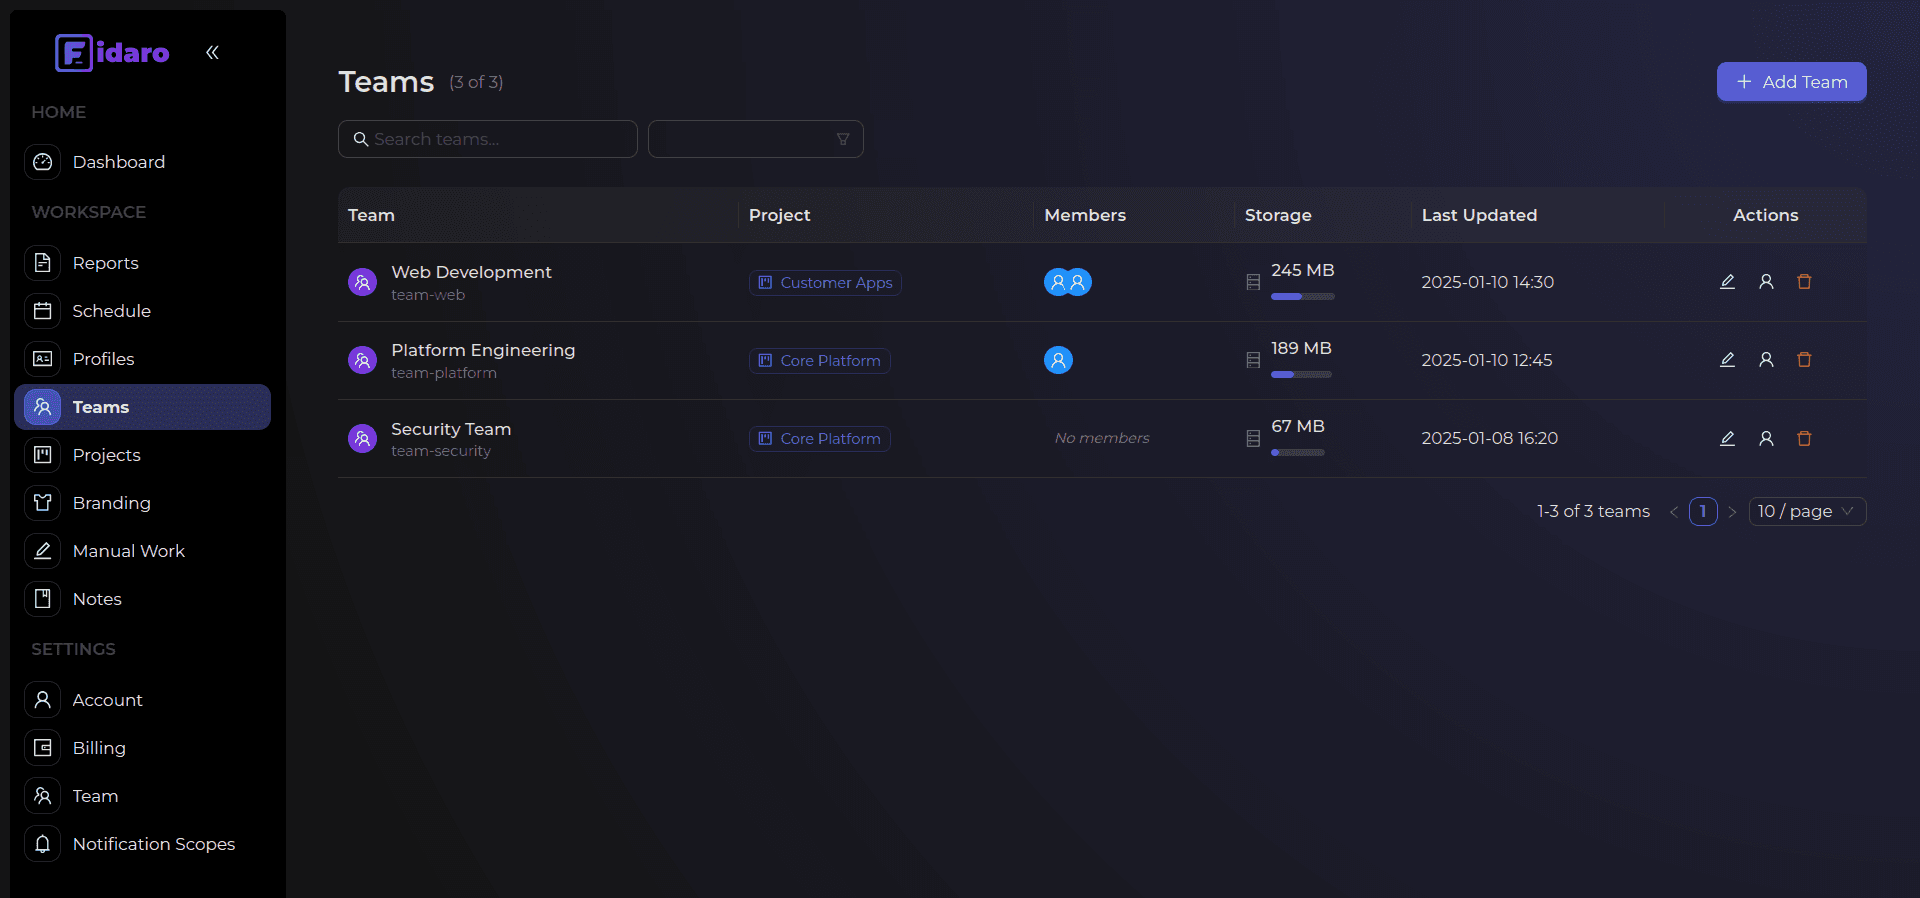1920x898 pixels.
Task: Go to Notification Scopes settings
Action: click(153, 844)
